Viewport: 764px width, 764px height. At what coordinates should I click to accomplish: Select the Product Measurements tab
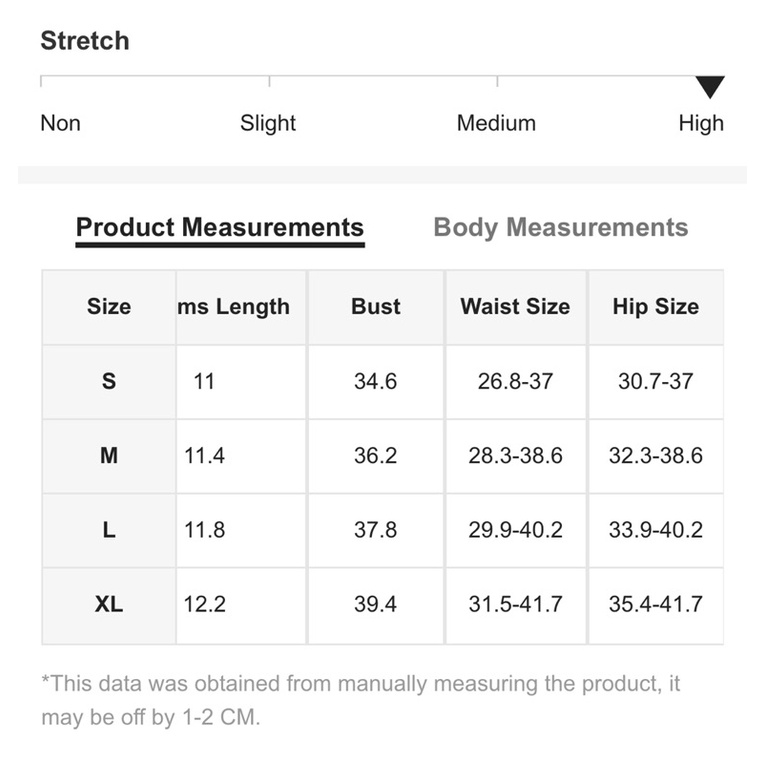pos(220,228)
